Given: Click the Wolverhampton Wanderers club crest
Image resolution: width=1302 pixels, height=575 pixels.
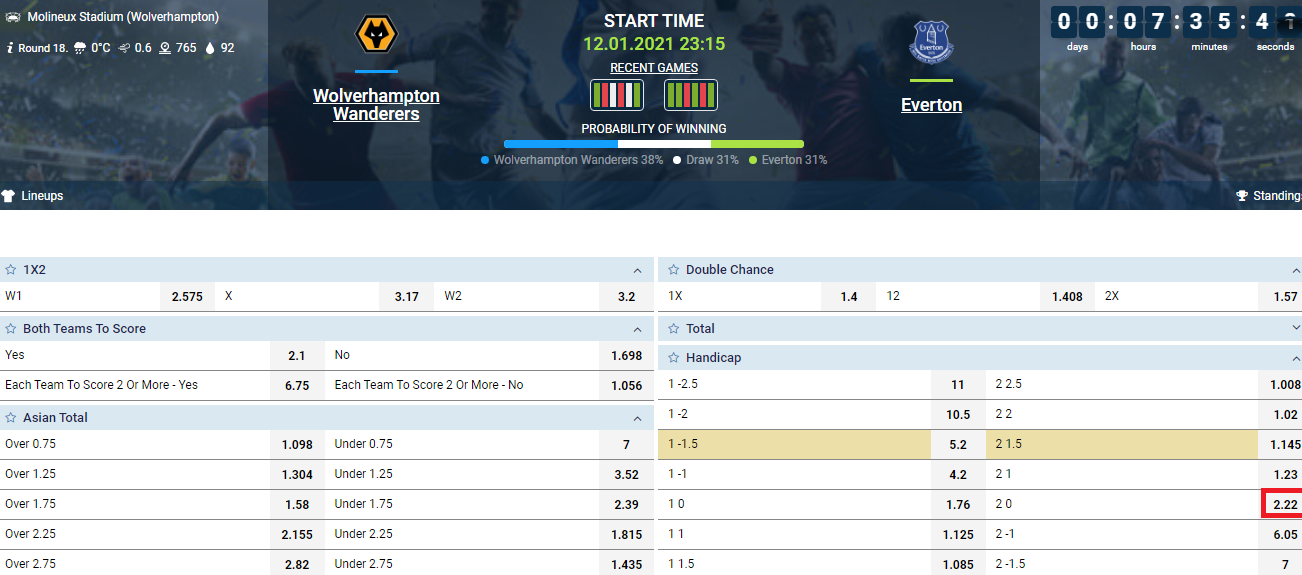Looking at the screenshot, I should pyautogui.click(x=377, y=35).
